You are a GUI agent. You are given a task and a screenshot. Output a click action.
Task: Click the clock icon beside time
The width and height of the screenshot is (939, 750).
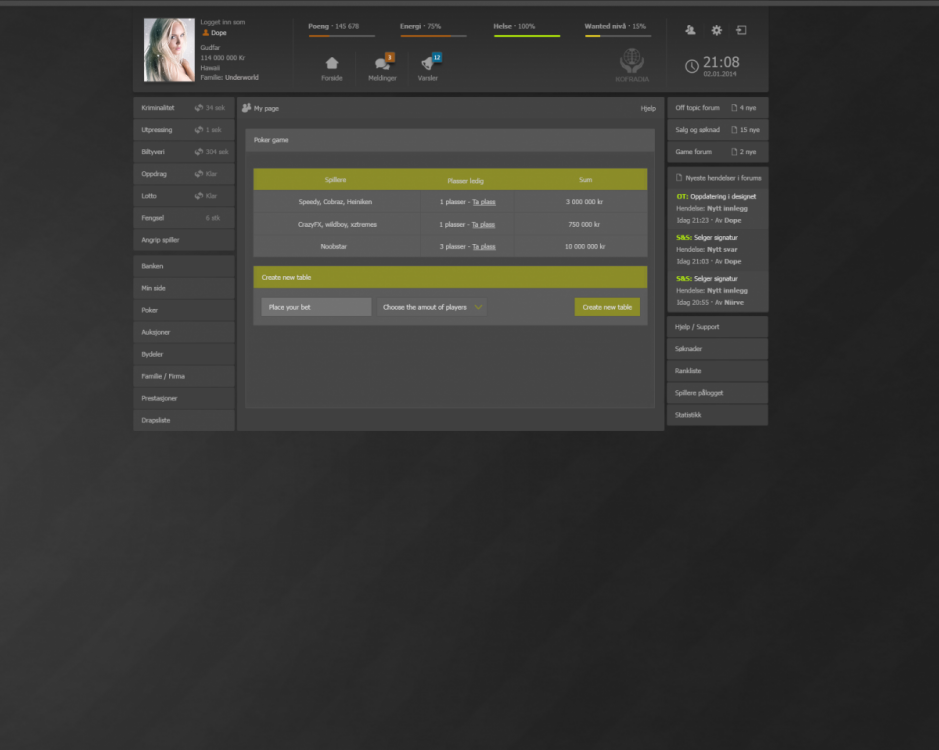691,66
